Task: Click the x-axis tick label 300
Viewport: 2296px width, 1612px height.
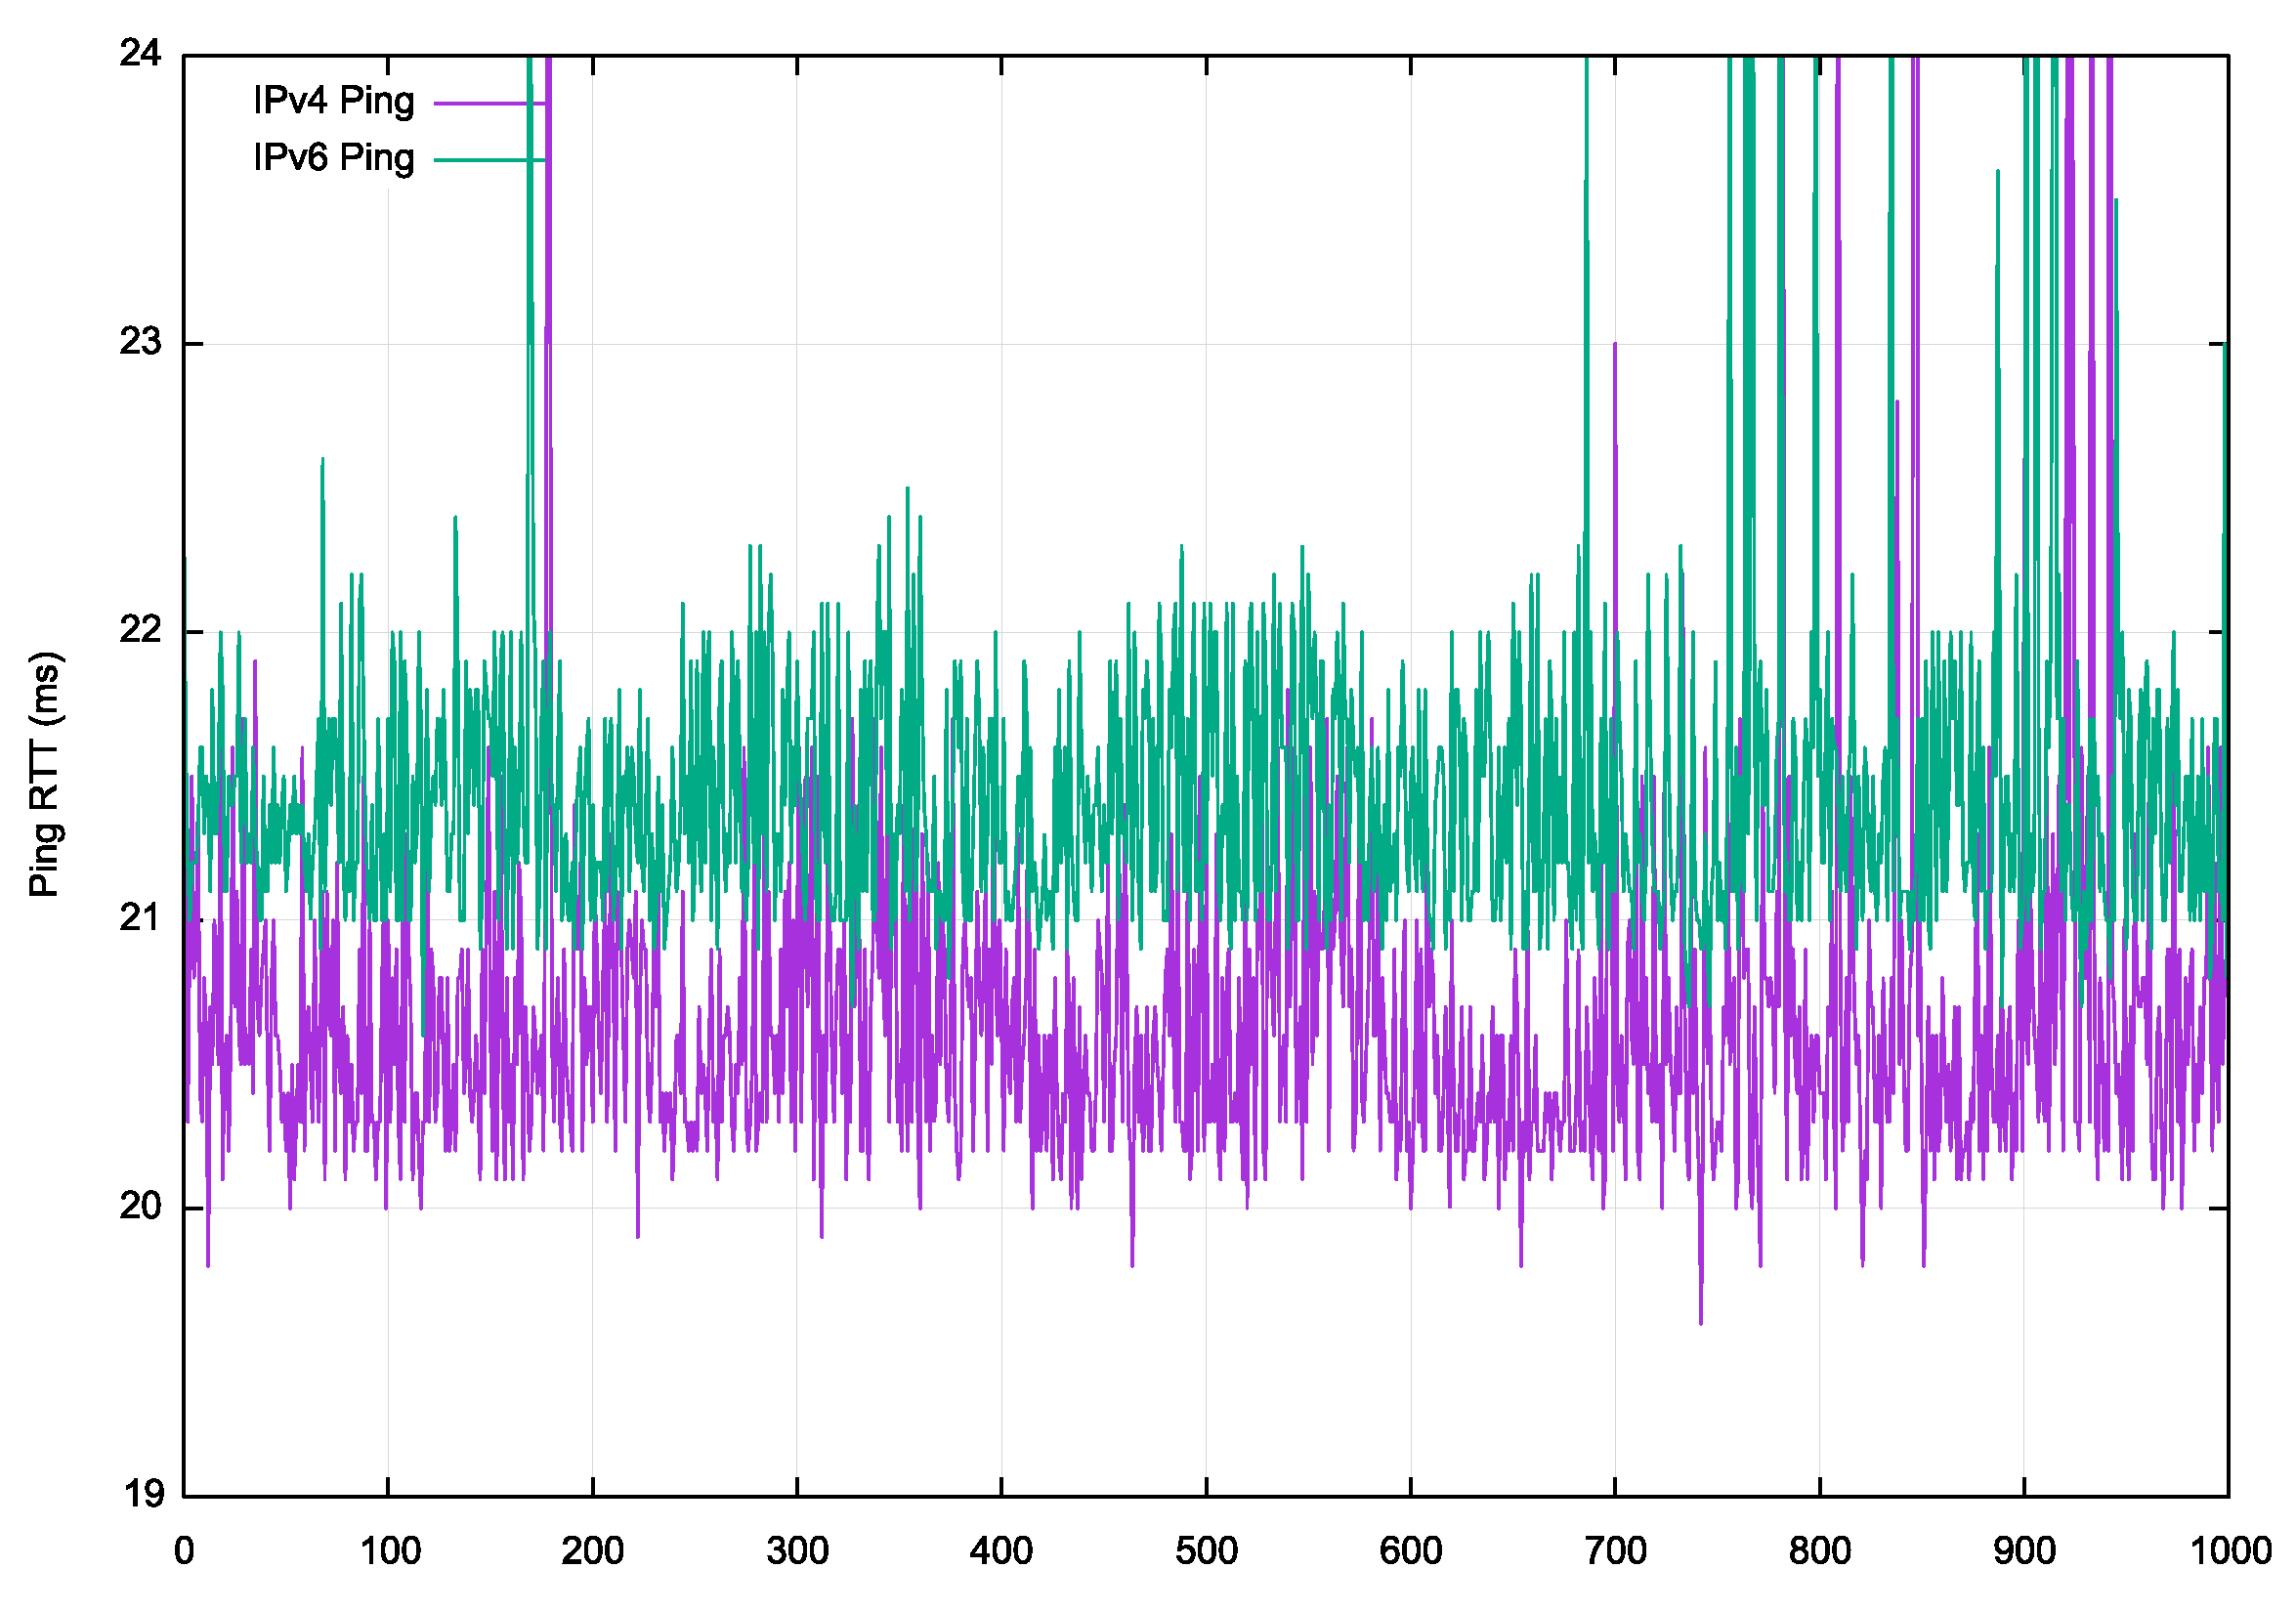Action: coord(797,1552)
